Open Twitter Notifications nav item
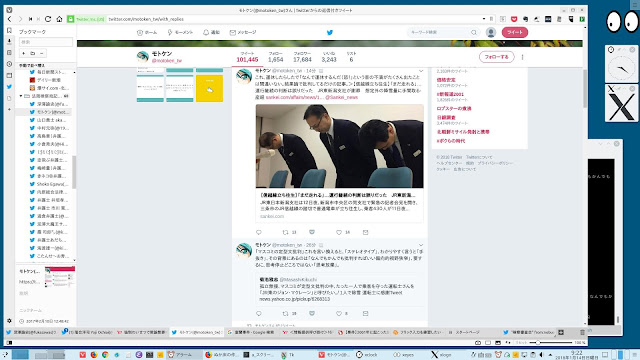Viewport: 640px width, 360px height. (x=211, y=32)
